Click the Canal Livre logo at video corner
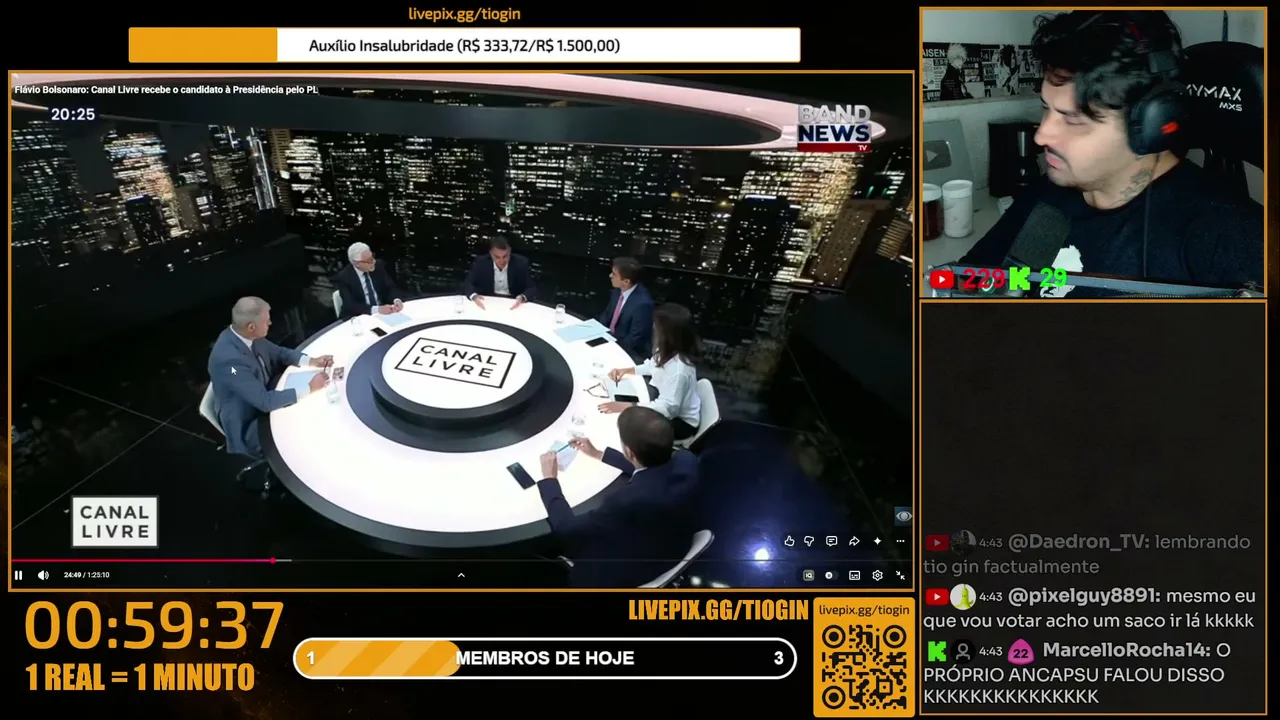Screen dimensions: 1280x720 coord(115,521)
